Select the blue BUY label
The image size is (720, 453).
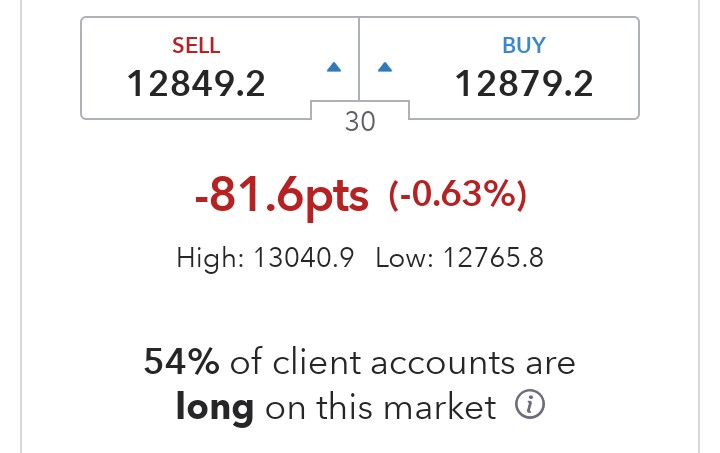click(524, 45)
